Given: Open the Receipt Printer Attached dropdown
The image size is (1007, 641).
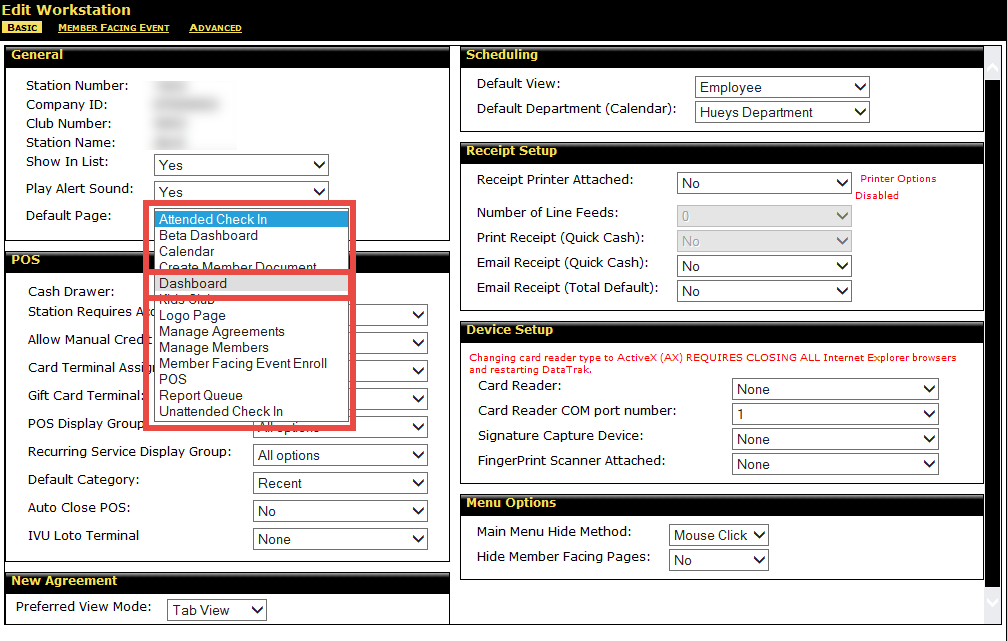Looking at the screenshot, I should [x=764, y=184].
